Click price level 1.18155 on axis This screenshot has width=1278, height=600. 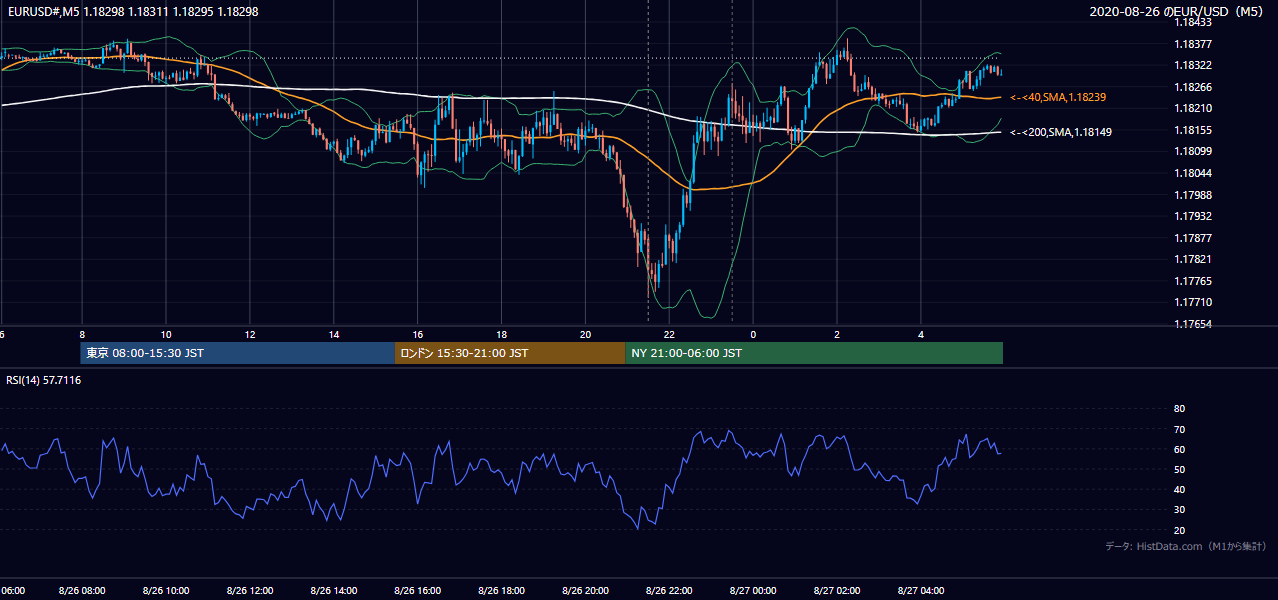click(x=1193, y=130)
